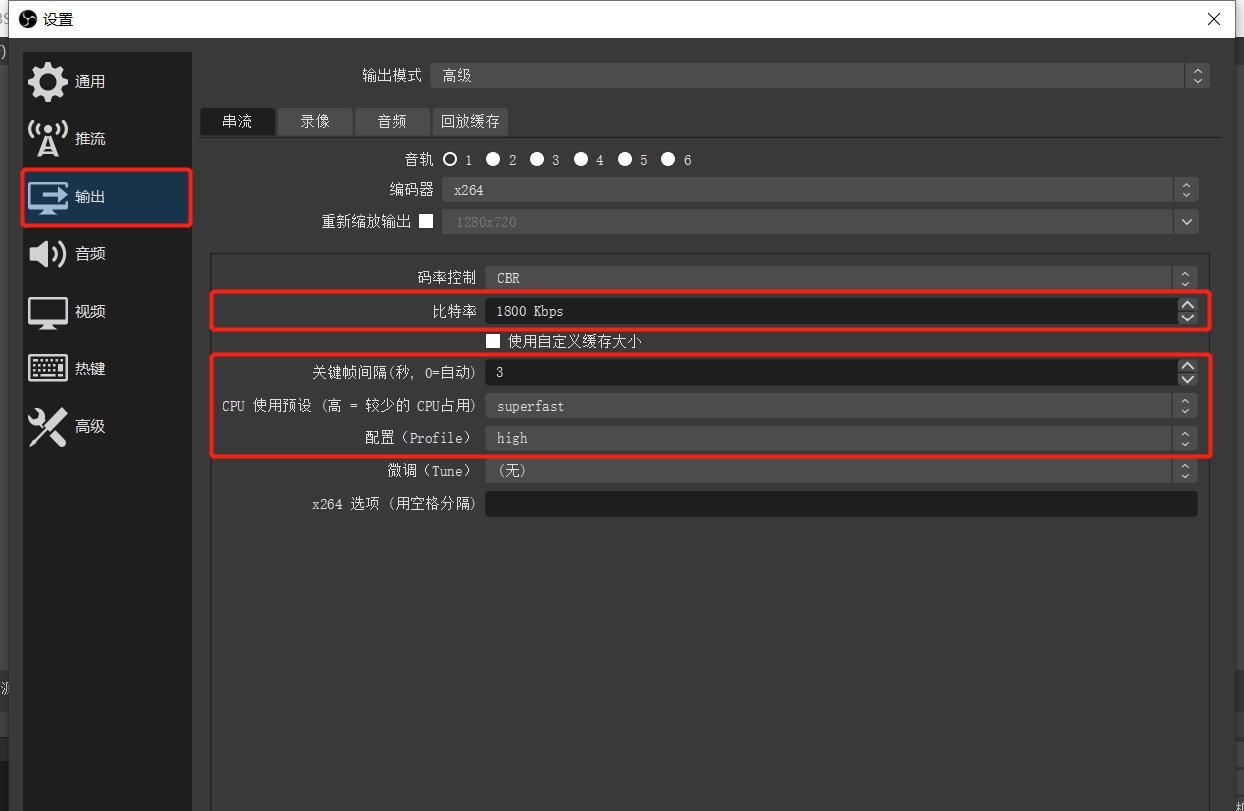
Task: Click the 视频 label in the sidebar
Action: pos(90,312)
